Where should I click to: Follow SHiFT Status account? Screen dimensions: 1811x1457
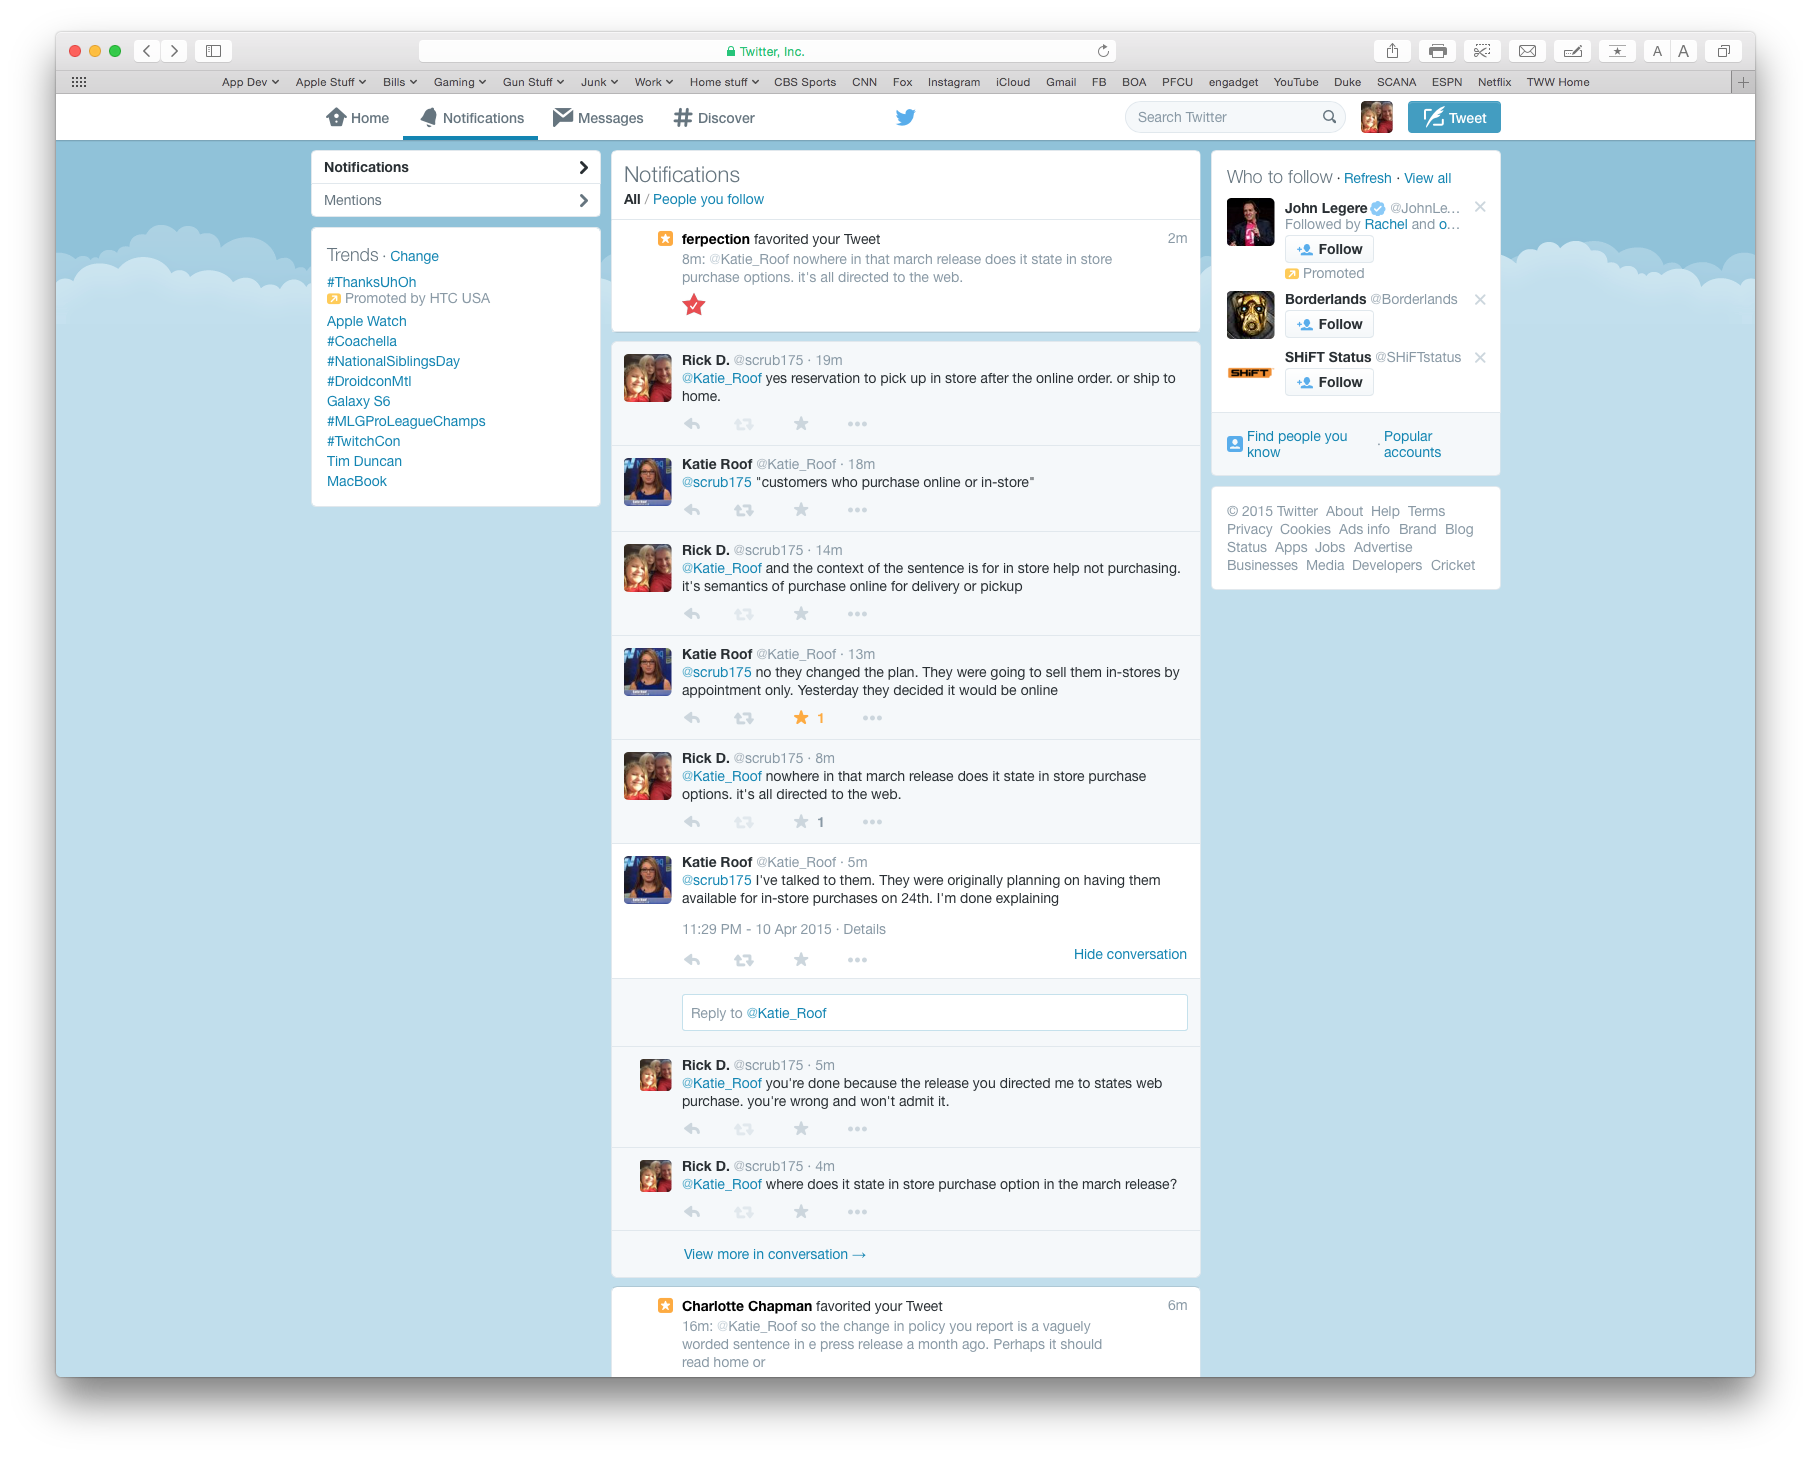point(1330,382)
